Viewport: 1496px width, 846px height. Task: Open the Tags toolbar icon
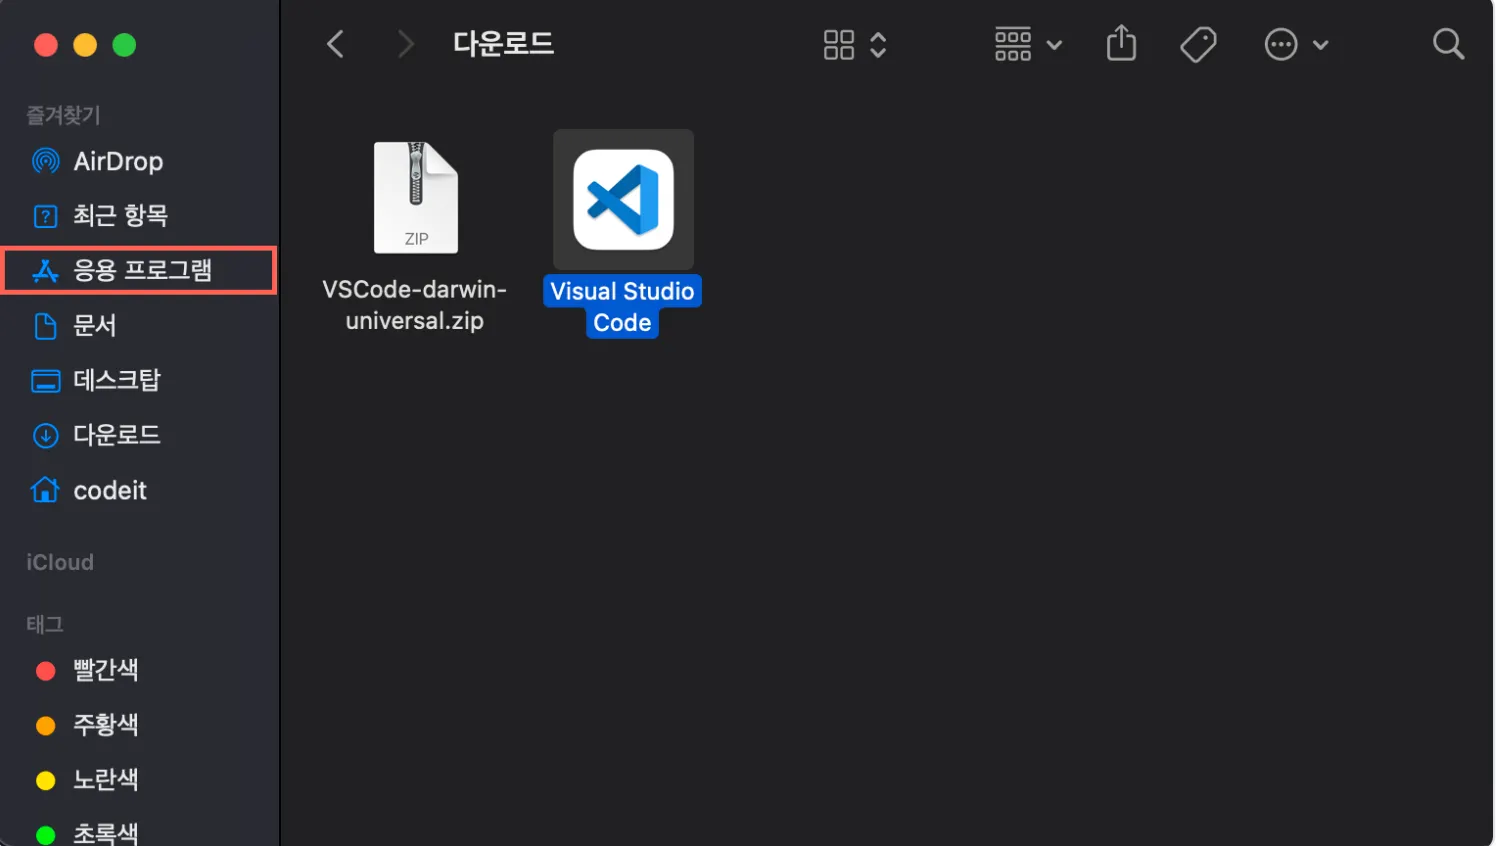point(1198,44)
